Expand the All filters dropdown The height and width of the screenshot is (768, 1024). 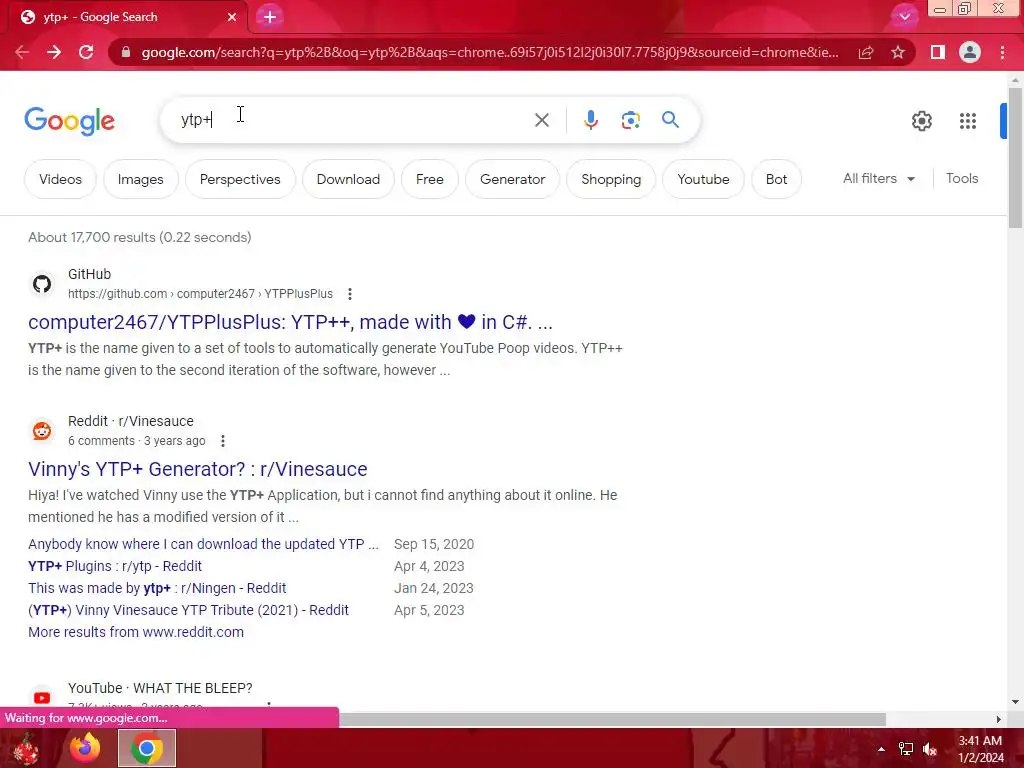[878, 178]
